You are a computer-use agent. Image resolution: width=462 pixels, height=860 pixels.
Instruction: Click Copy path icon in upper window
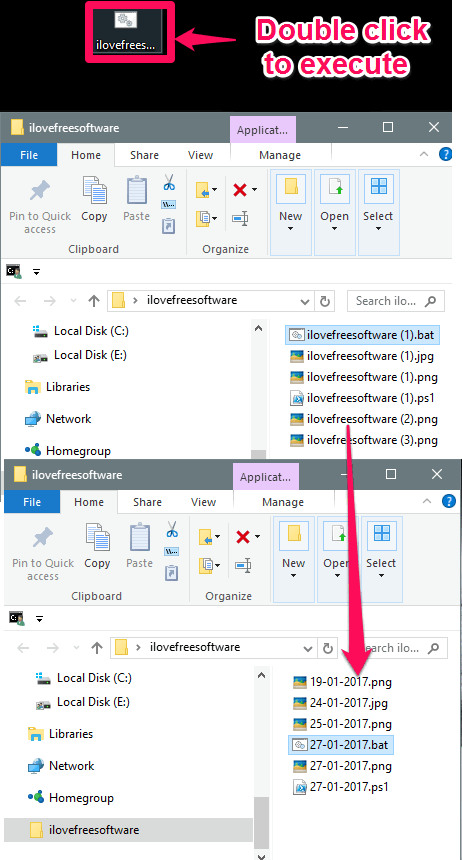[x=169, y=205]
